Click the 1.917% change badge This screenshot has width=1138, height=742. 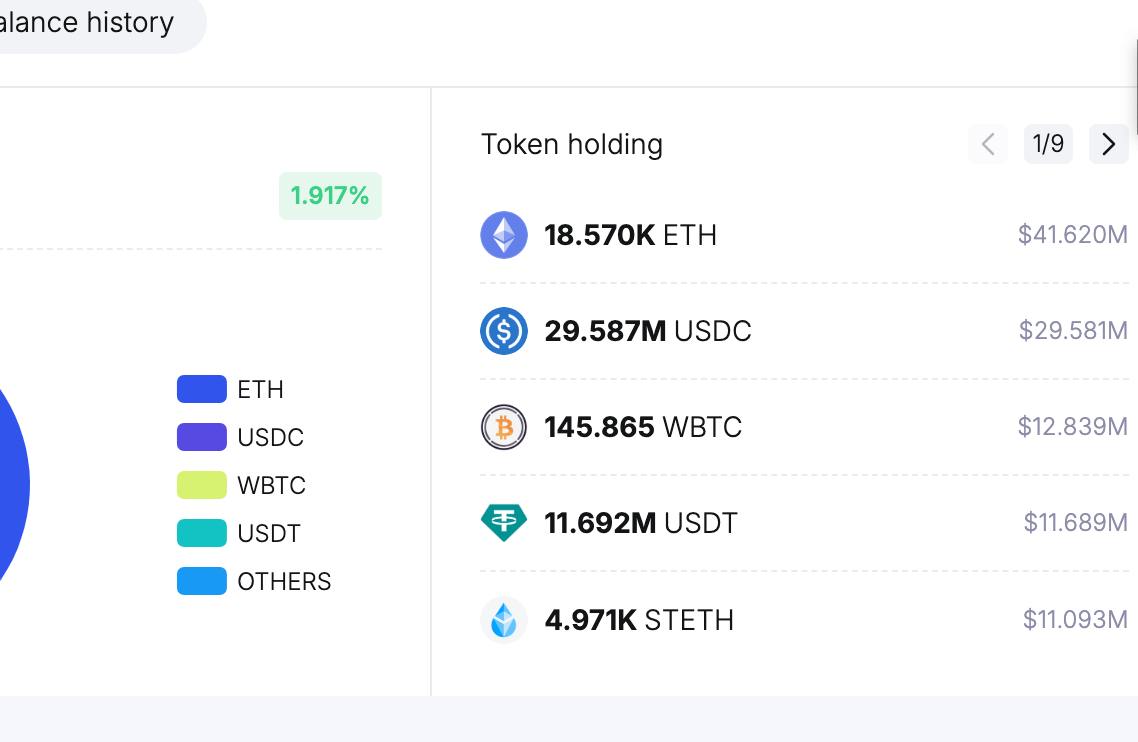tap(330, 196)
